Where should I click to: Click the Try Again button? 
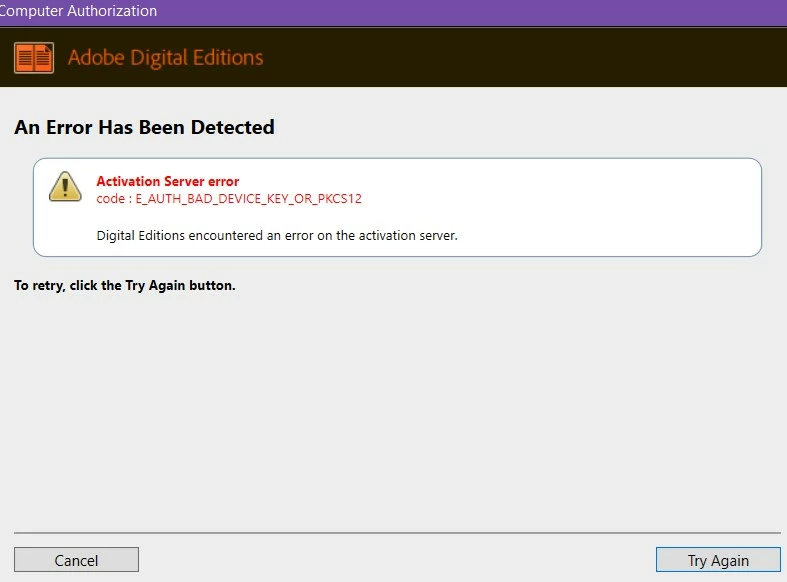(718, 559)
